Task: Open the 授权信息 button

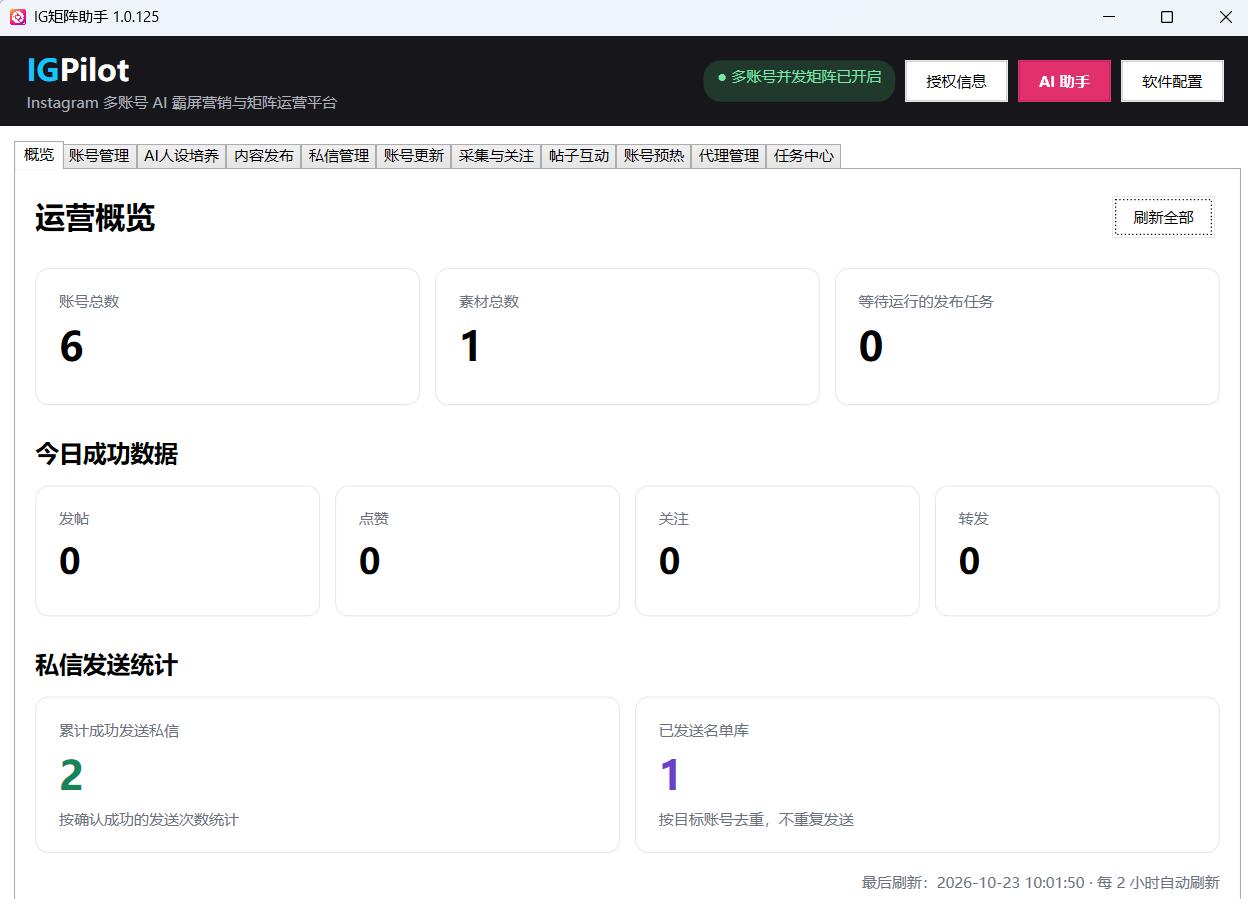Action: tap(956, 81)
